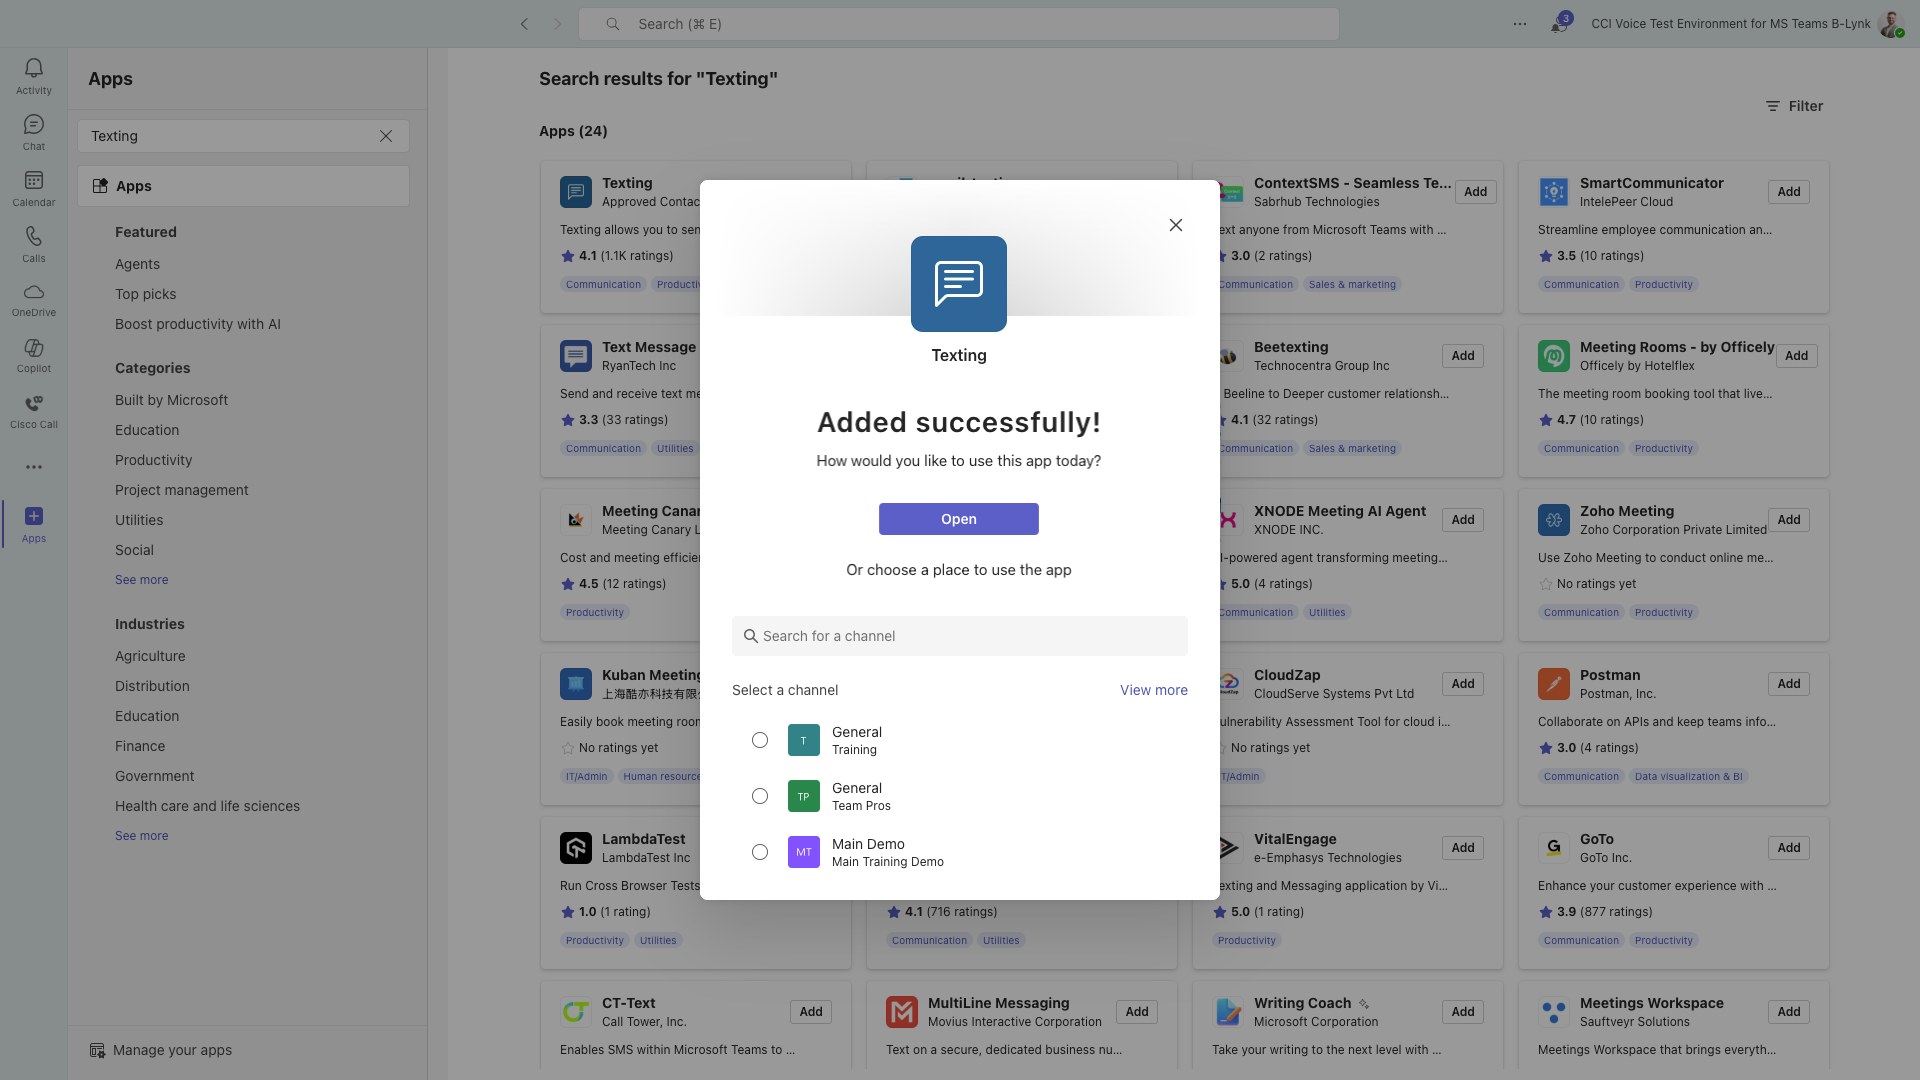Select Top picks in Featured list
Image resolution: width=1920 pixels, height=1080 pixels.
tap(145, 294)
